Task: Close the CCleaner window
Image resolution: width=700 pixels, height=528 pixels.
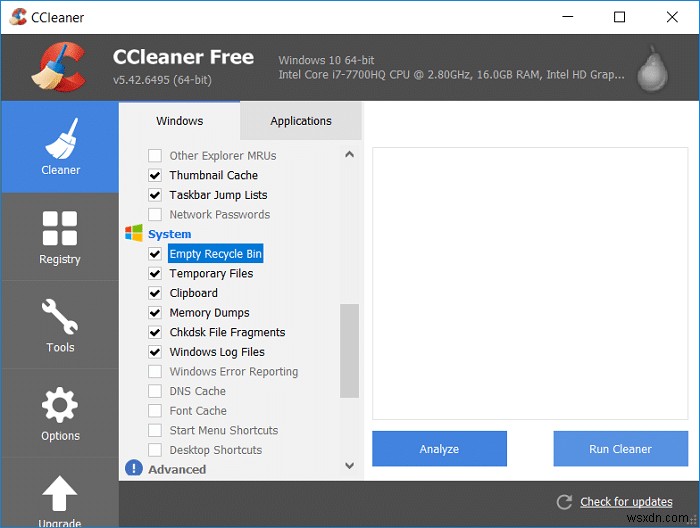Action: (672, 17)
